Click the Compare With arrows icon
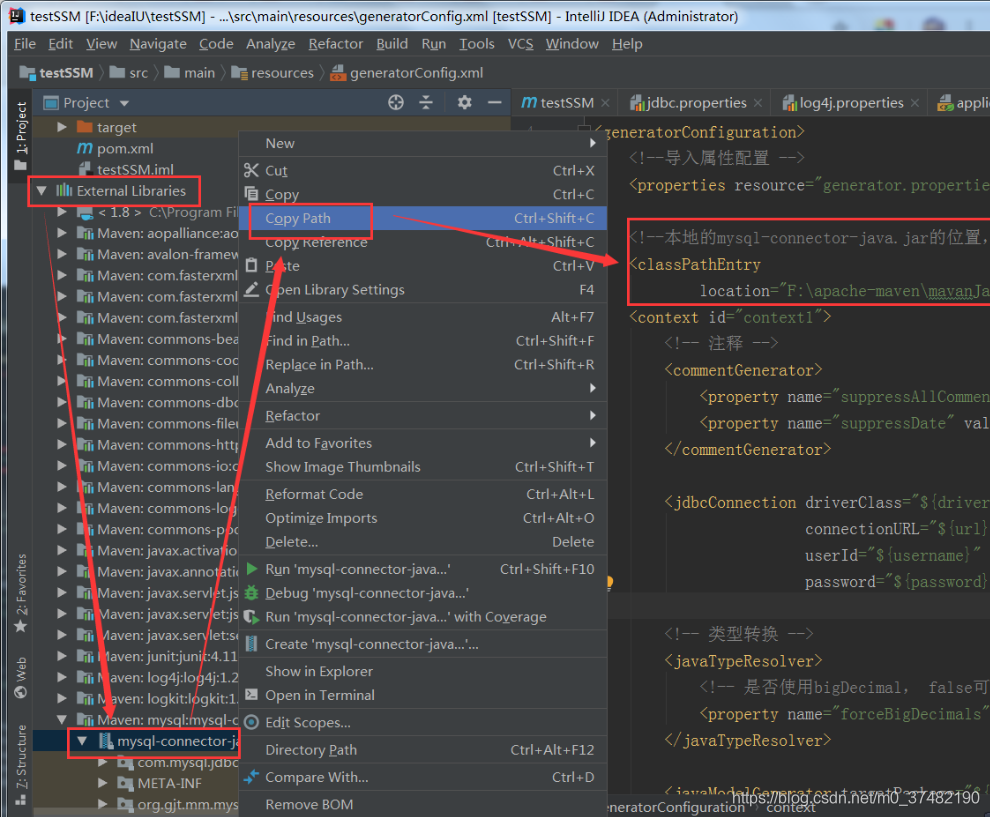This screenshot has width=990, height=817. click(251, 777)
